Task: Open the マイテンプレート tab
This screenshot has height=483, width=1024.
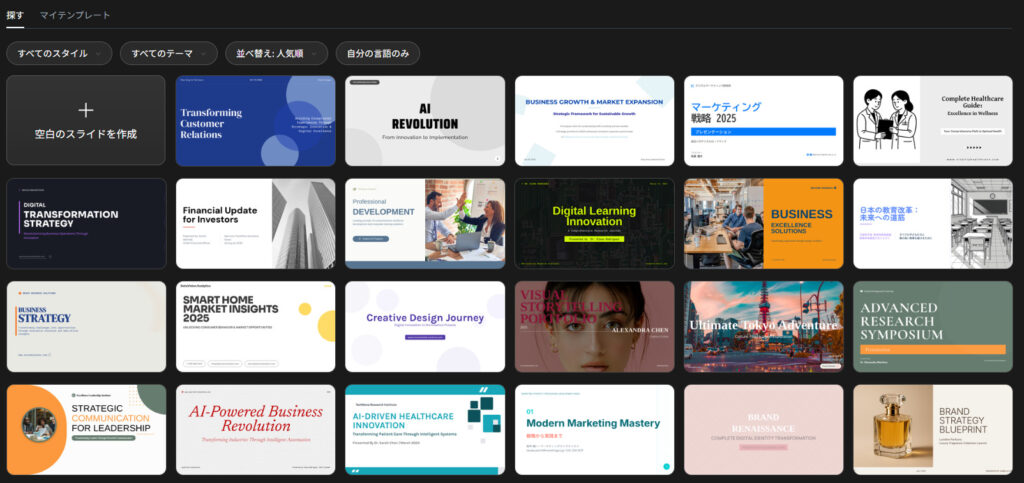Action: [75, 15]
